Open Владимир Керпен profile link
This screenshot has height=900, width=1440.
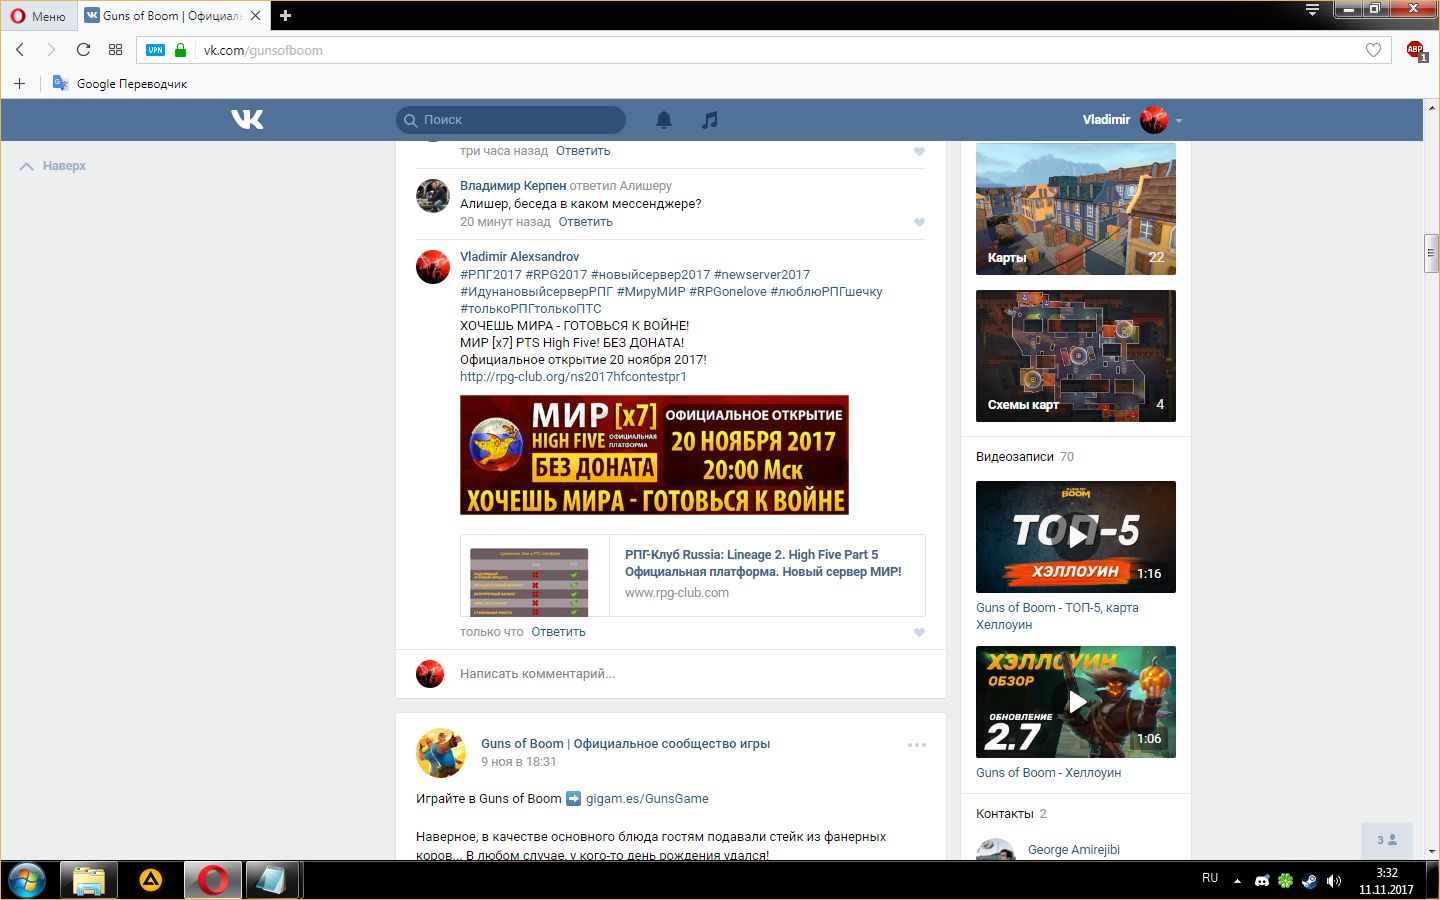(513, 185)
